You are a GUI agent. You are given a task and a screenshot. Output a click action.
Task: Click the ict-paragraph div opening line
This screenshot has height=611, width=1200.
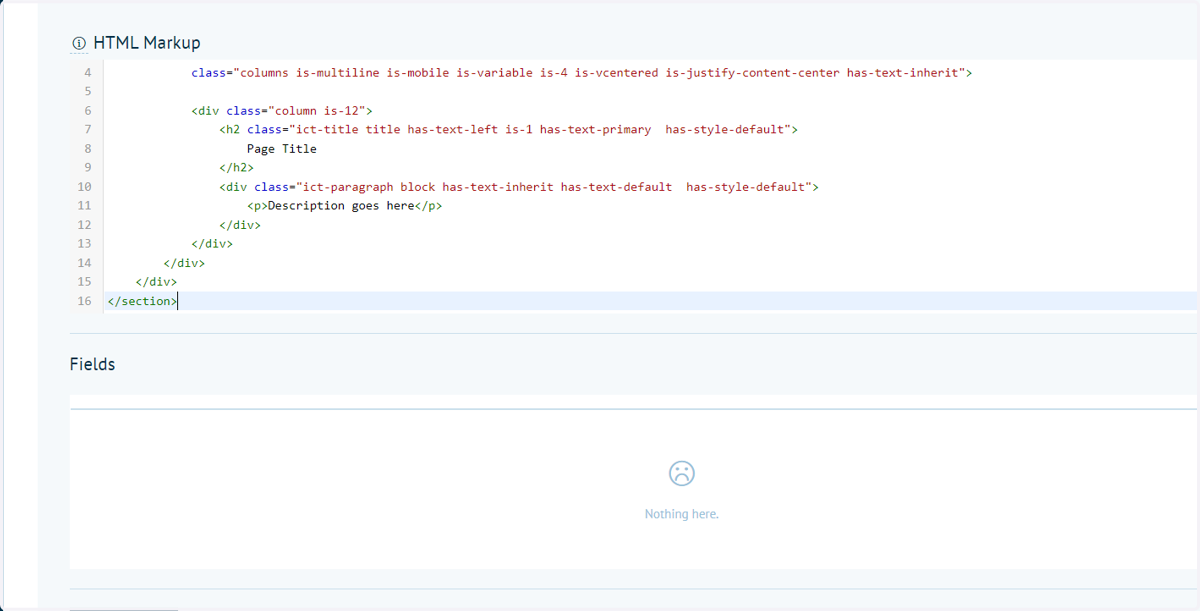coord(519,187)
